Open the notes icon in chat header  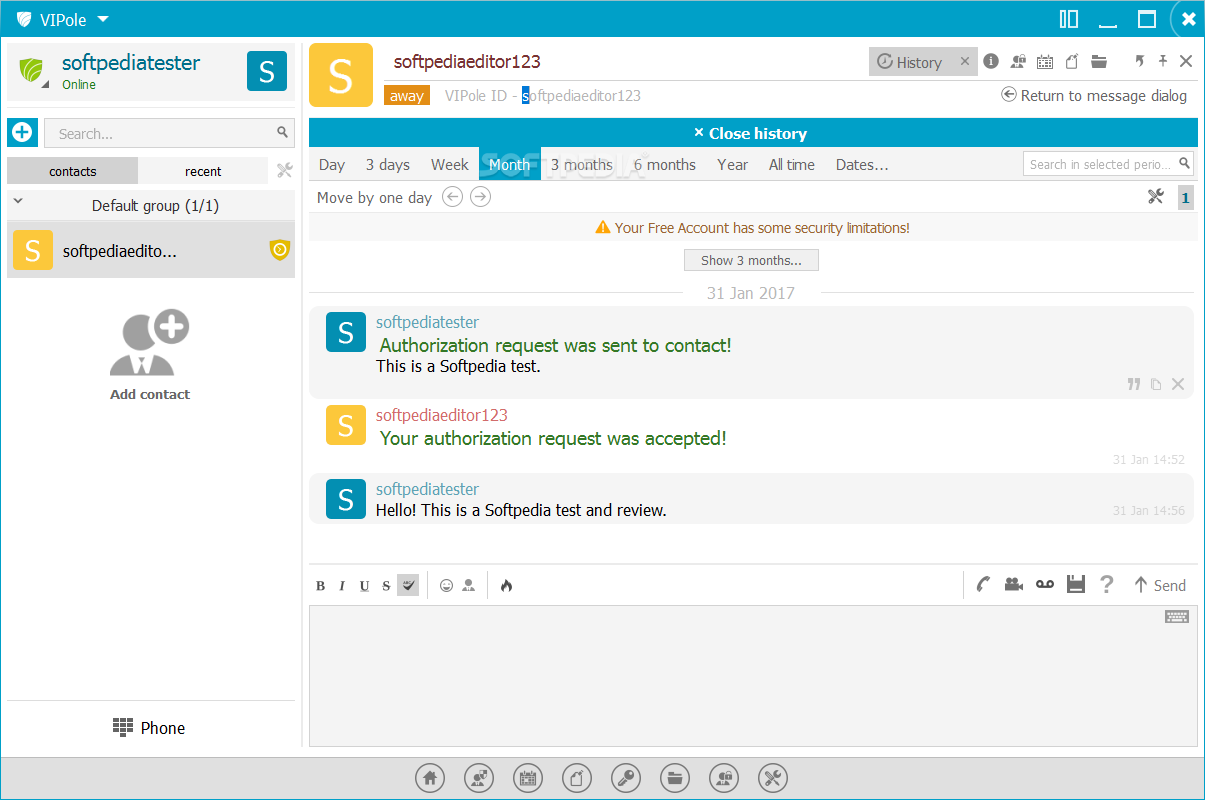1072,61
